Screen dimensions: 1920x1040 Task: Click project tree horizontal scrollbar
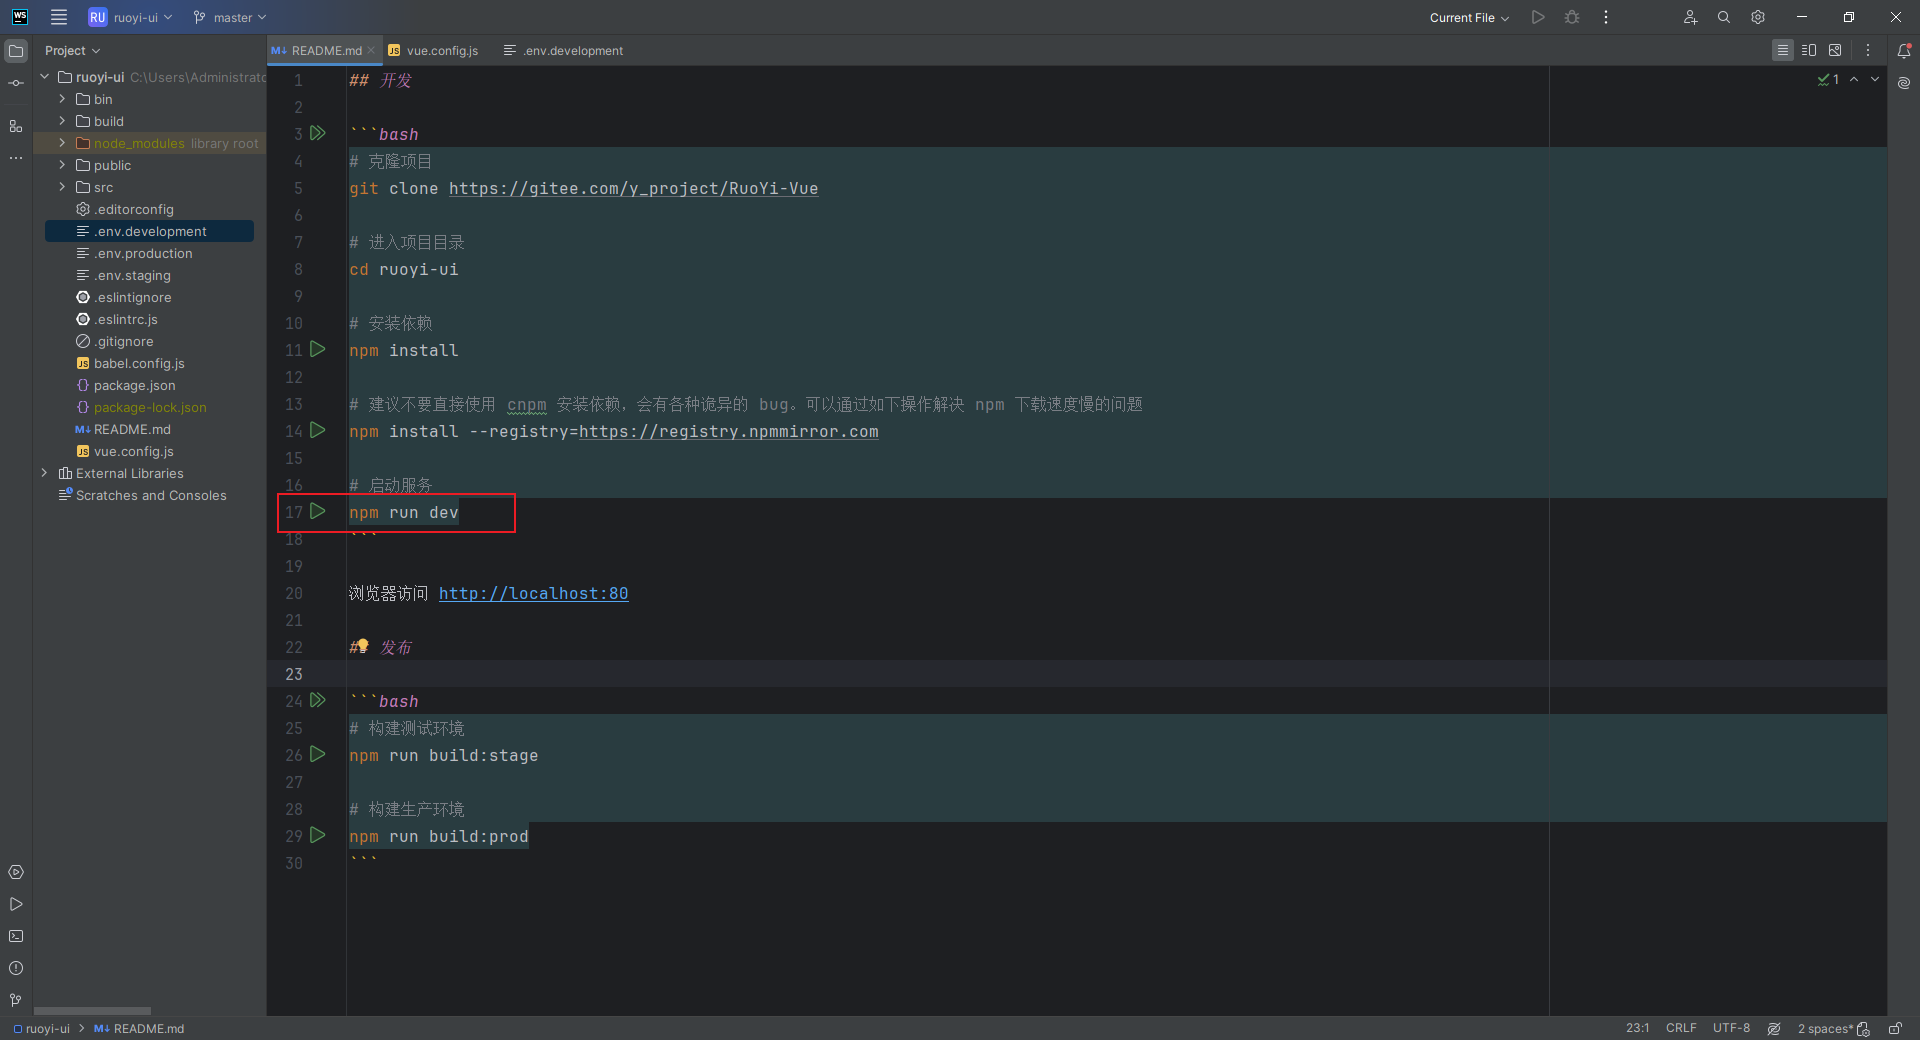coord(92,1010)
